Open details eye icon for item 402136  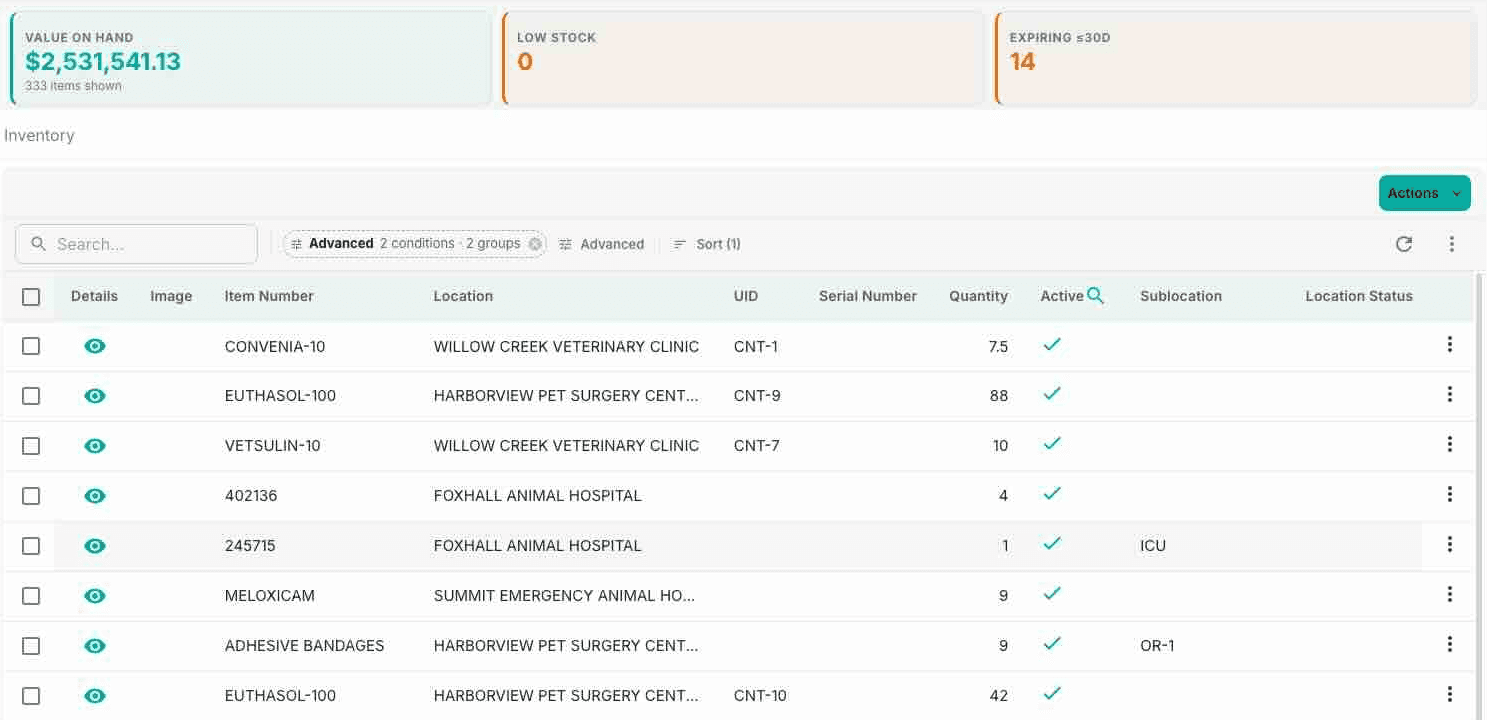coord(95,496)
